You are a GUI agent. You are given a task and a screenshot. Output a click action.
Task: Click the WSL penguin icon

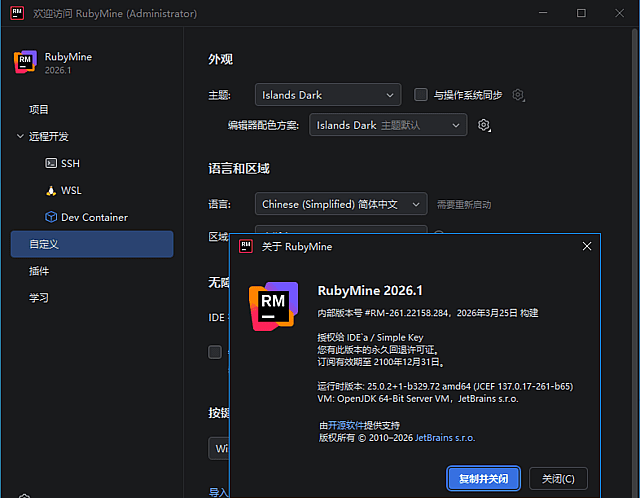click(51, 191)
